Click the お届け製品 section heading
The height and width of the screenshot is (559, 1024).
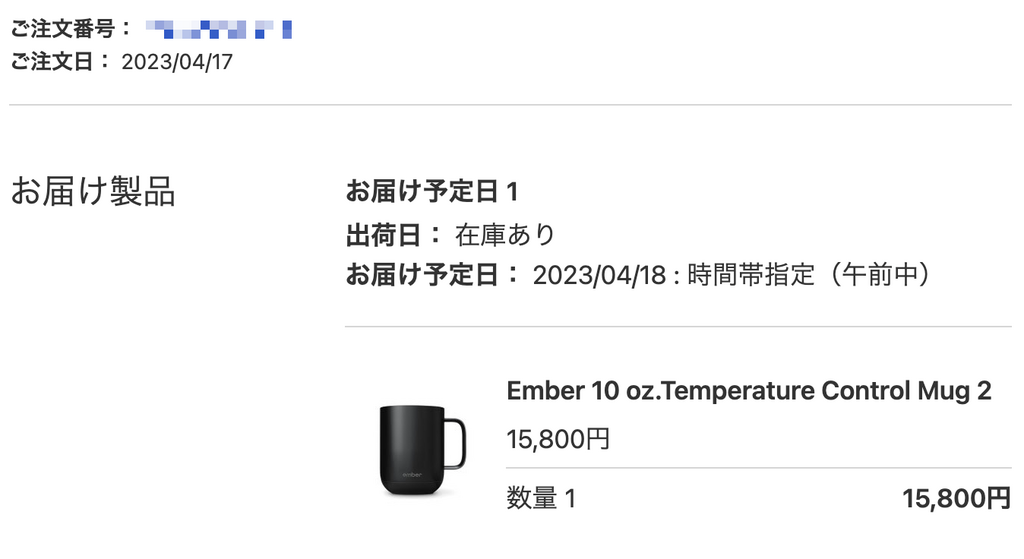pyautogui.click(x=92, y=190)
